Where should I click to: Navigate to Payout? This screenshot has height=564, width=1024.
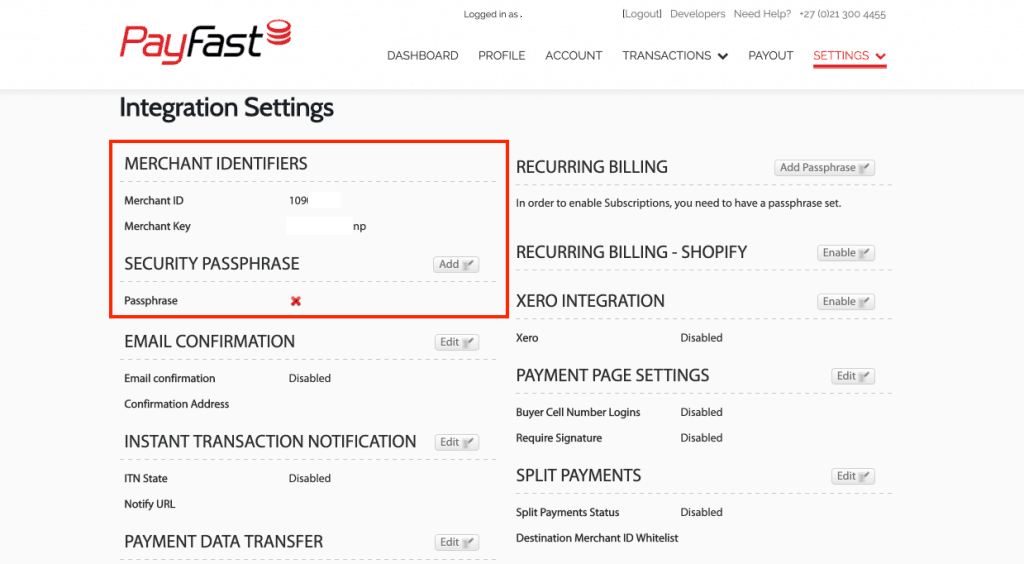click(771, 55)
